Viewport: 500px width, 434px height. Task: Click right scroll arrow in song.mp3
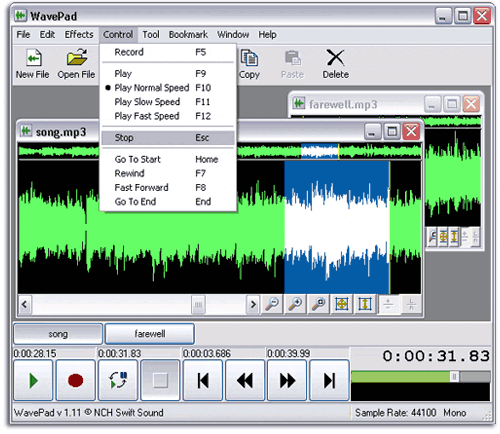(x=253, y=305)
